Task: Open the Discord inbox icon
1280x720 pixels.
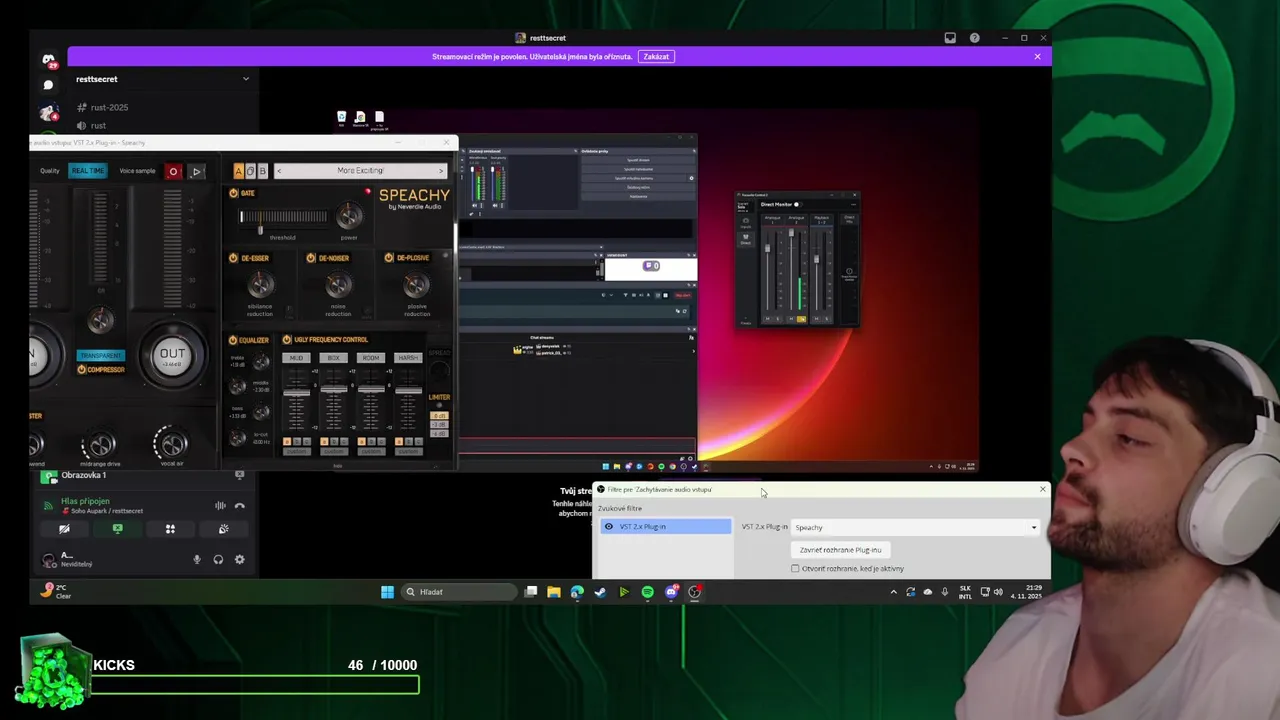Action: (x=950, y=38)
